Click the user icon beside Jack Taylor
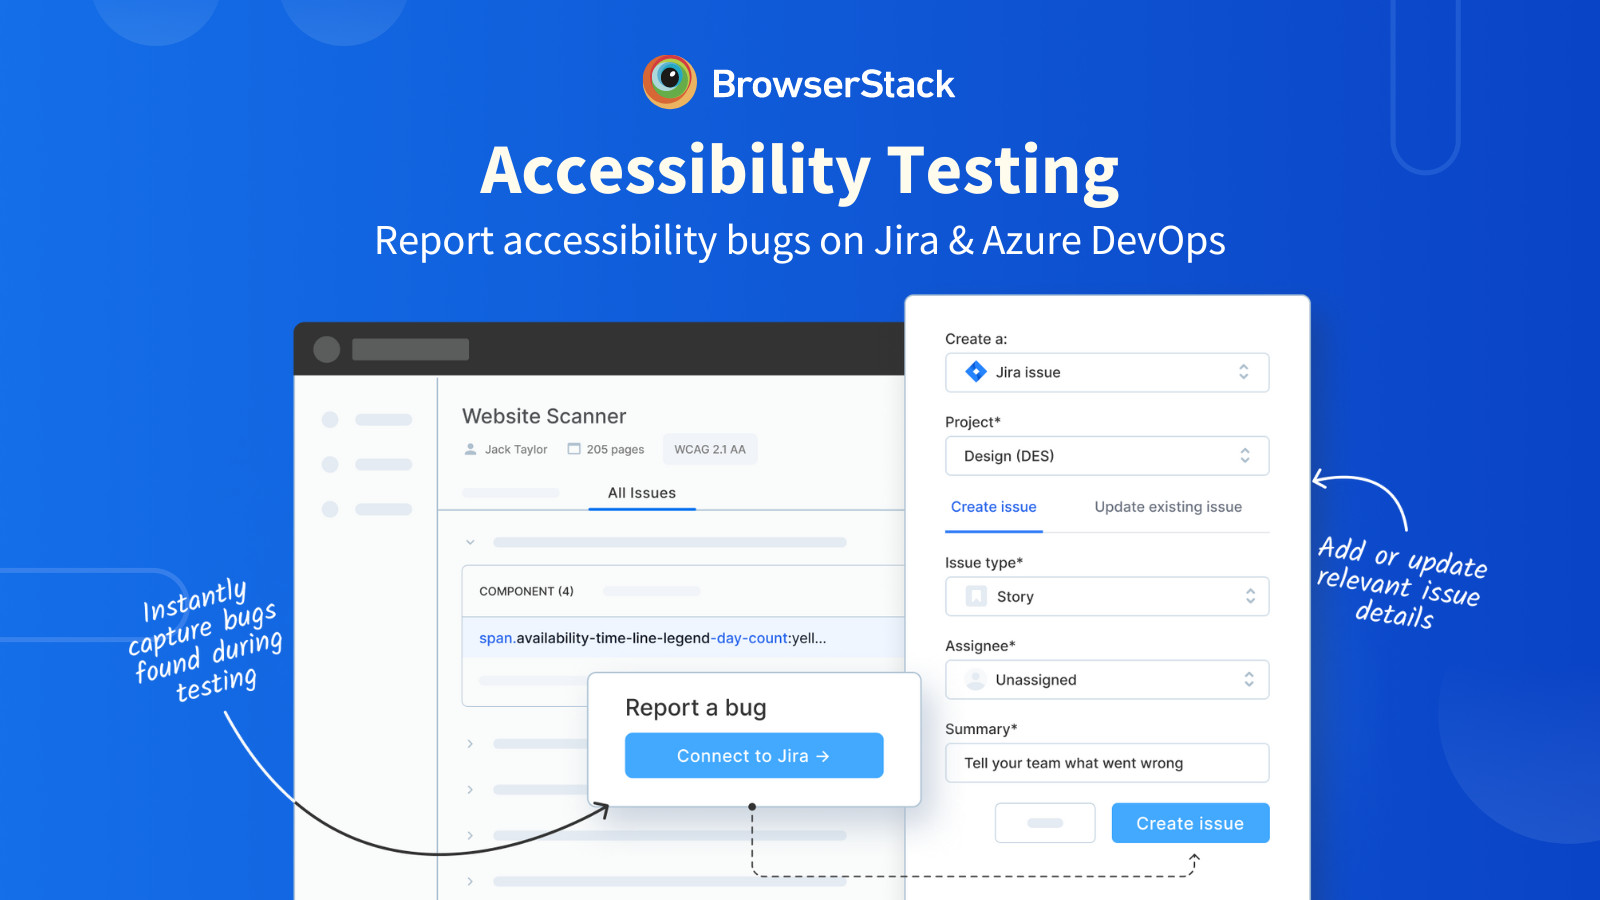 point(471,449)
